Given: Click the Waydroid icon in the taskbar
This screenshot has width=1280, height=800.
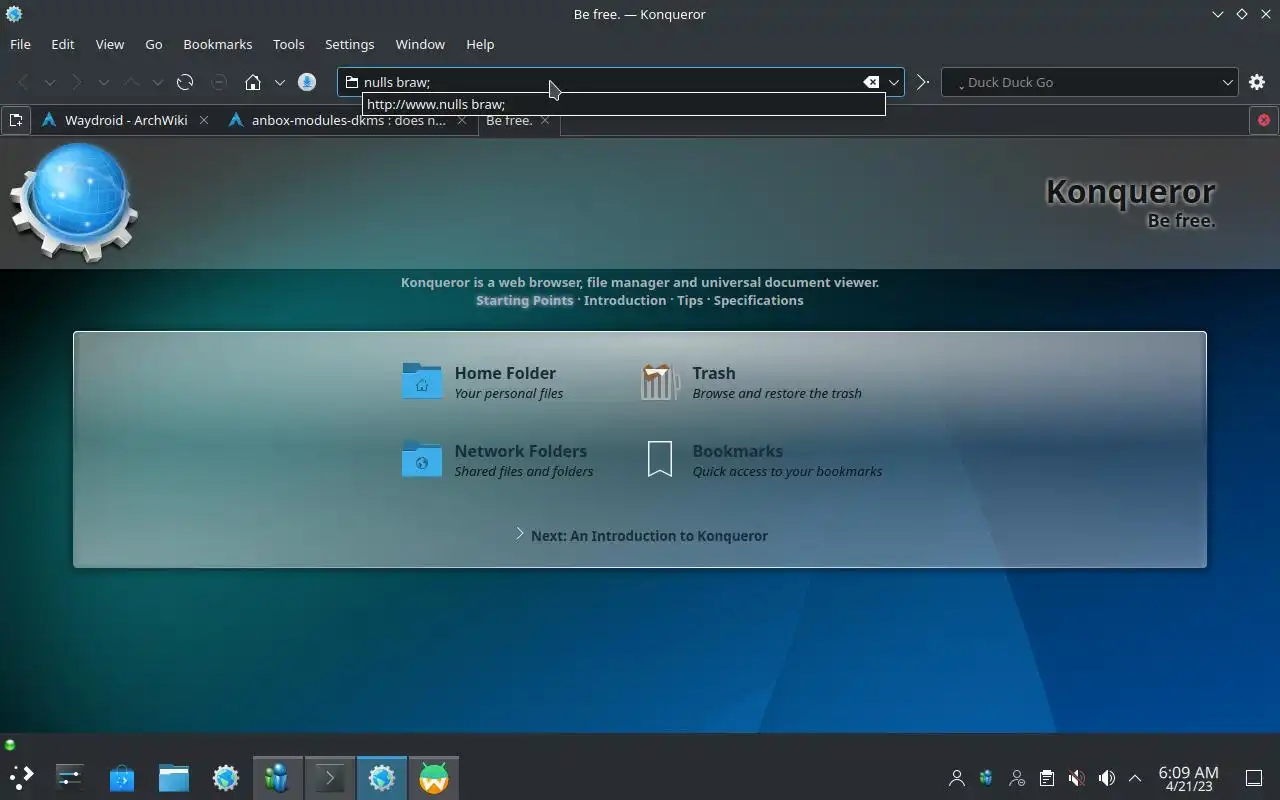Looking at the screenshot, I should click(x=434, y=777).
